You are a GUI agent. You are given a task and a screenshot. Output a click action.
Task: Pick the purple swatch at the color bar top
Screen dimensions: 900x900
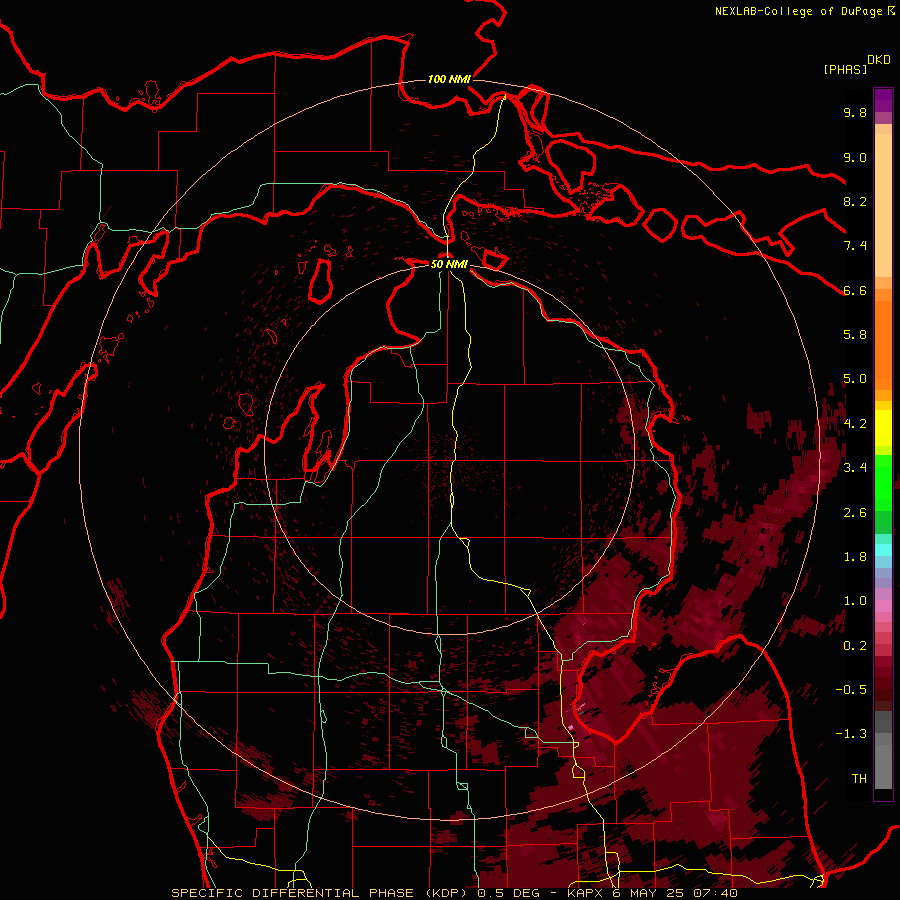(883, 100)
